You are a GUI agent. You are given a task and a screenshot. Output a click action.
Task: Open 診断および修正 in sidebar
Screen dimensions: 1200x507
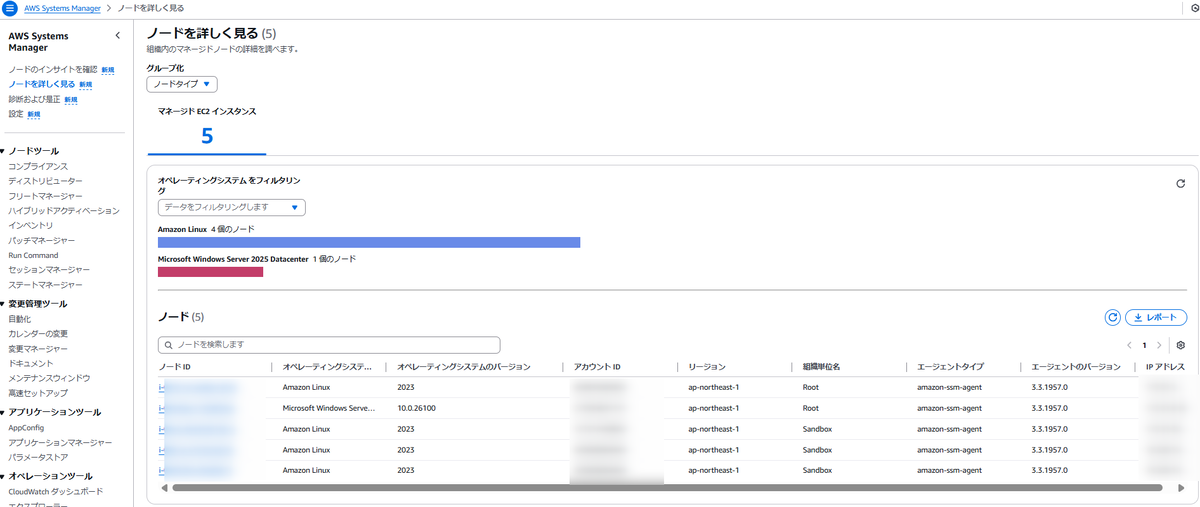(x=34, y=99)
